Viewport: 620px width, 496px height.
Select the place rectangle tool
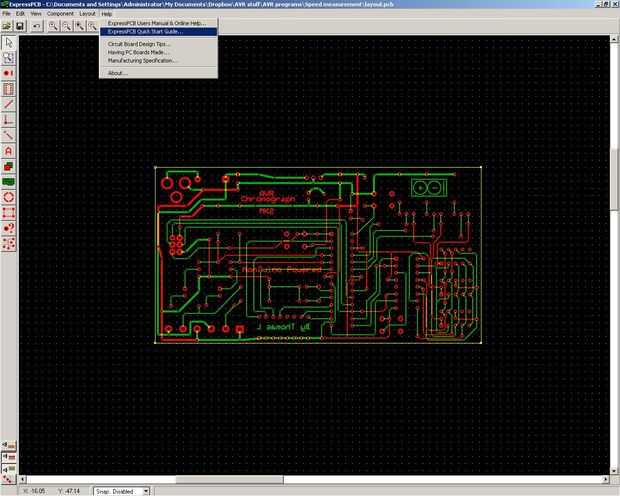click(x=9, y=166)
